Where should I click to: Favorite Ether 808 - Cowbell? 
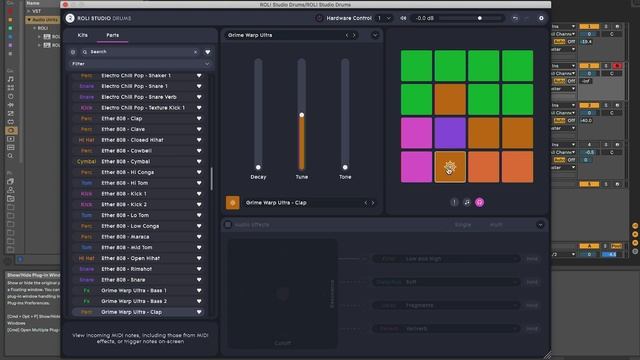pyautogui.click(x=199, y=151)
